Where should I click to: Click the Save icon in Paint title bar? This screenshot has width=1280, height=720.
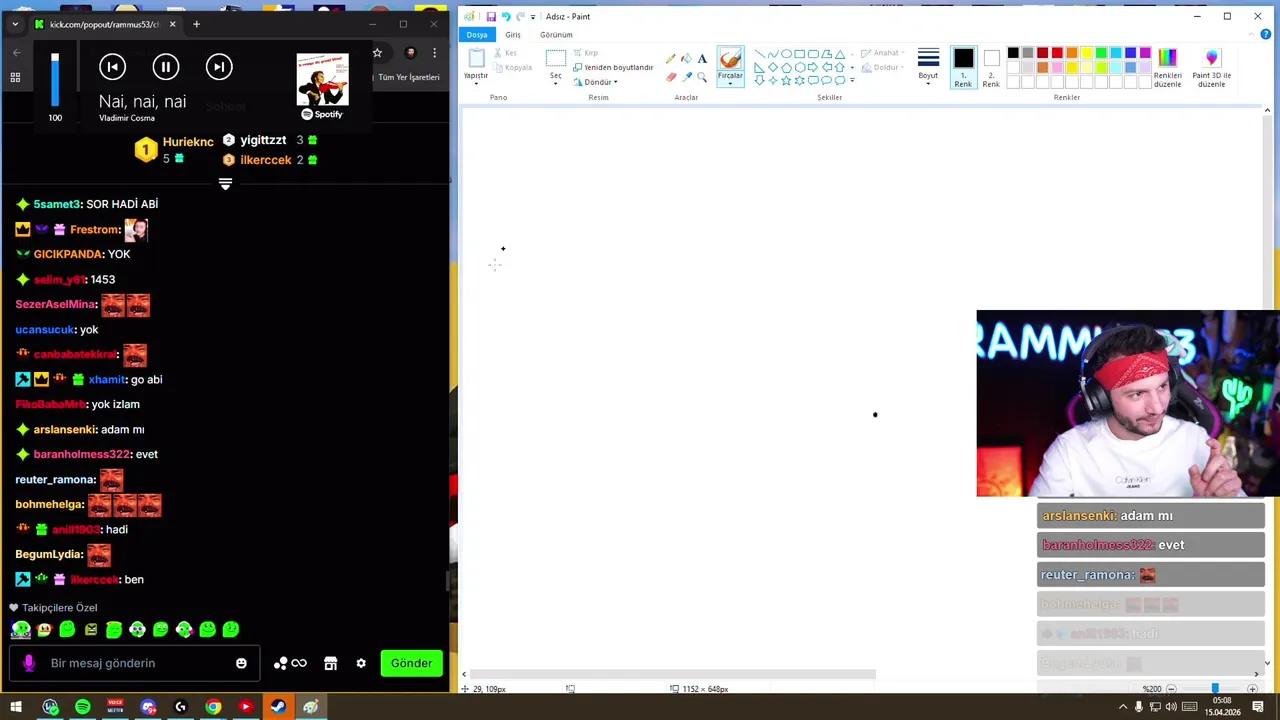pyautogui.click(x=491, y=16)
